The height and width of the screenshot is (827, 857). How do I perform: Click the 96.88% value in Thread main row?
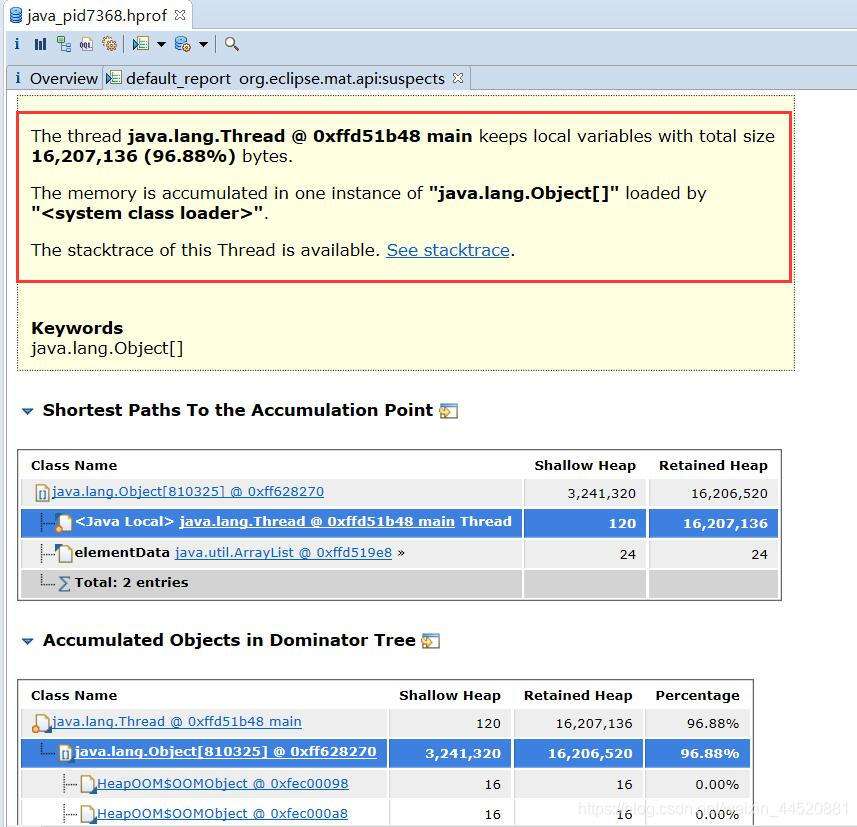pyautogui.click(x=713, y=724)
